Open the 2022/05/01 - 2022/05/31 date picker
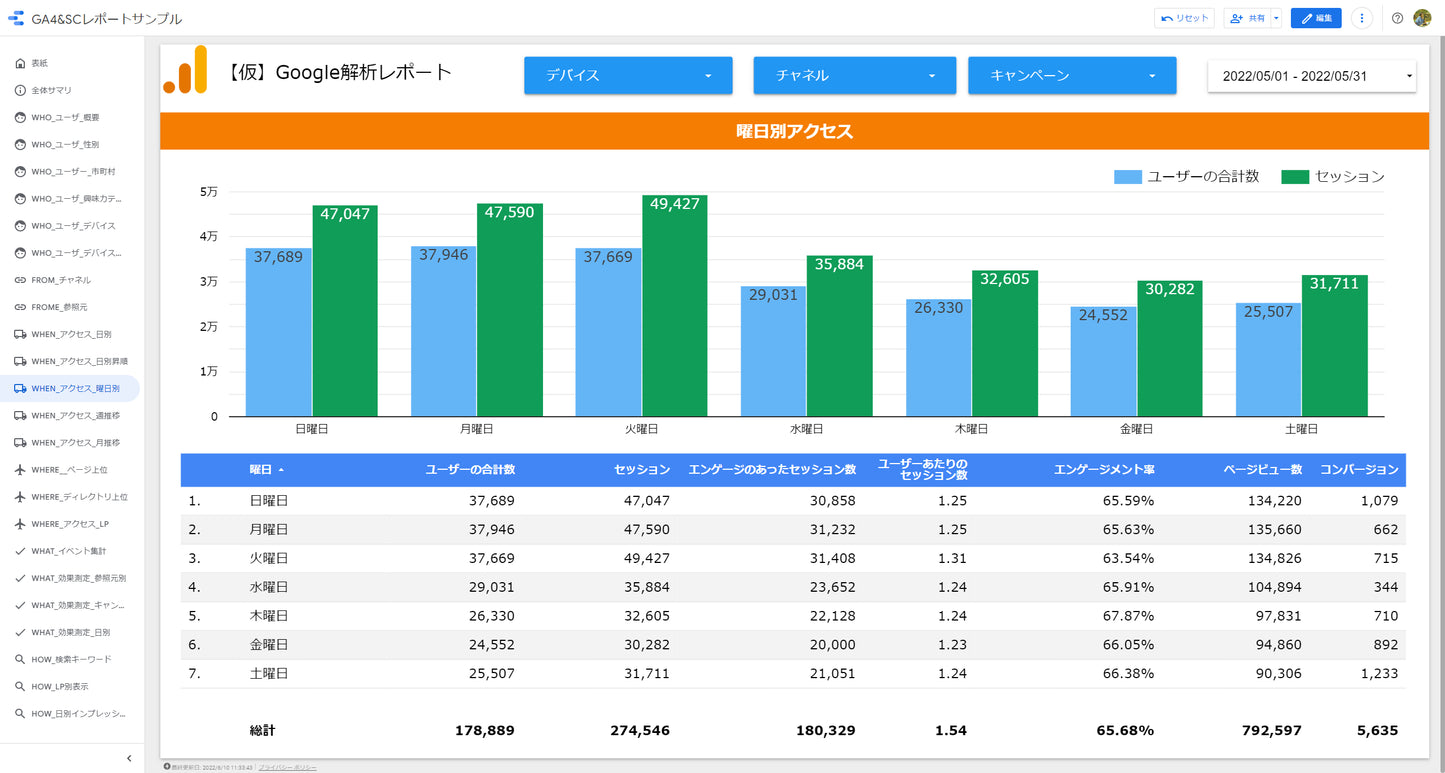 pos(1311,75)
